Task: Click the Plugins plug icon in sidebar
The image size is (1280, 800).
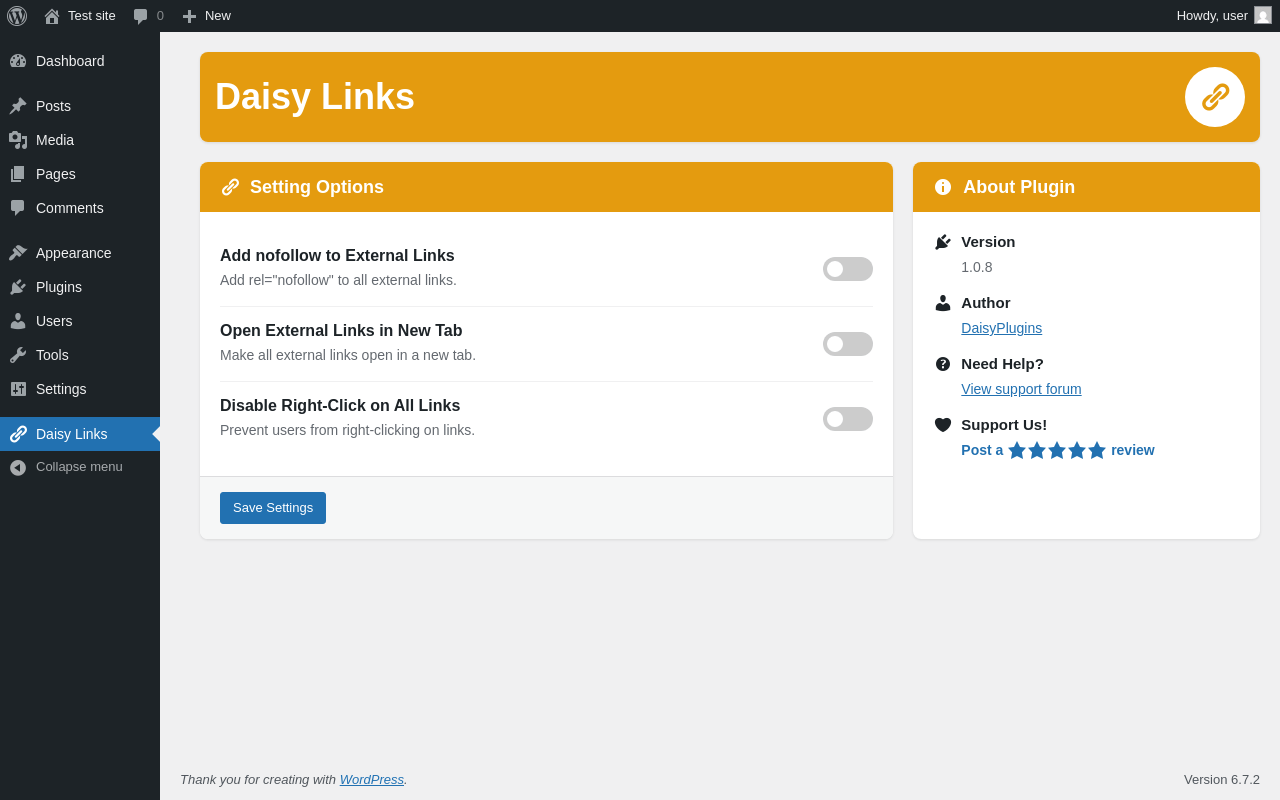Action: point(18,287)
